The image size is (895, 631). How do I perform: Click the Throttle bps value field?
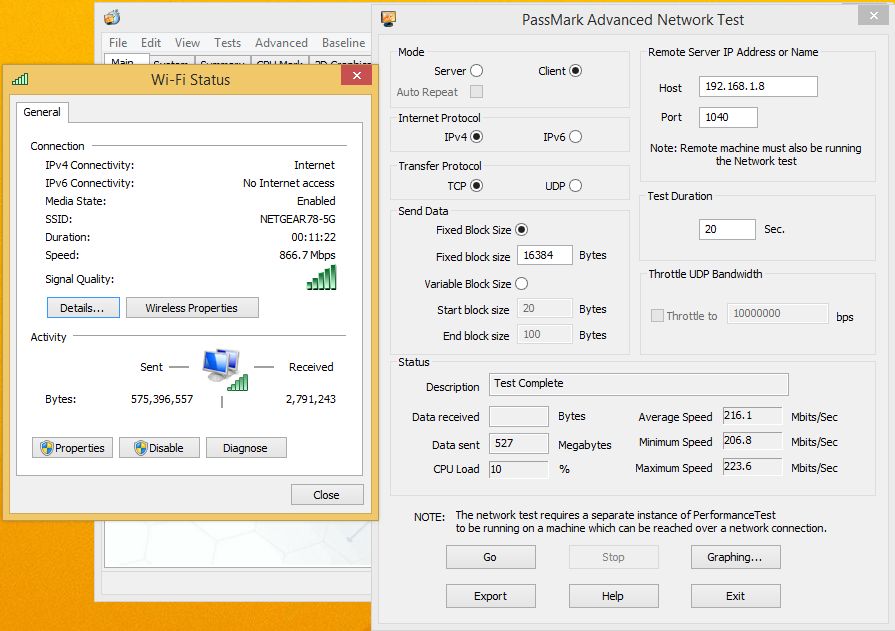[x=777, y=314]
